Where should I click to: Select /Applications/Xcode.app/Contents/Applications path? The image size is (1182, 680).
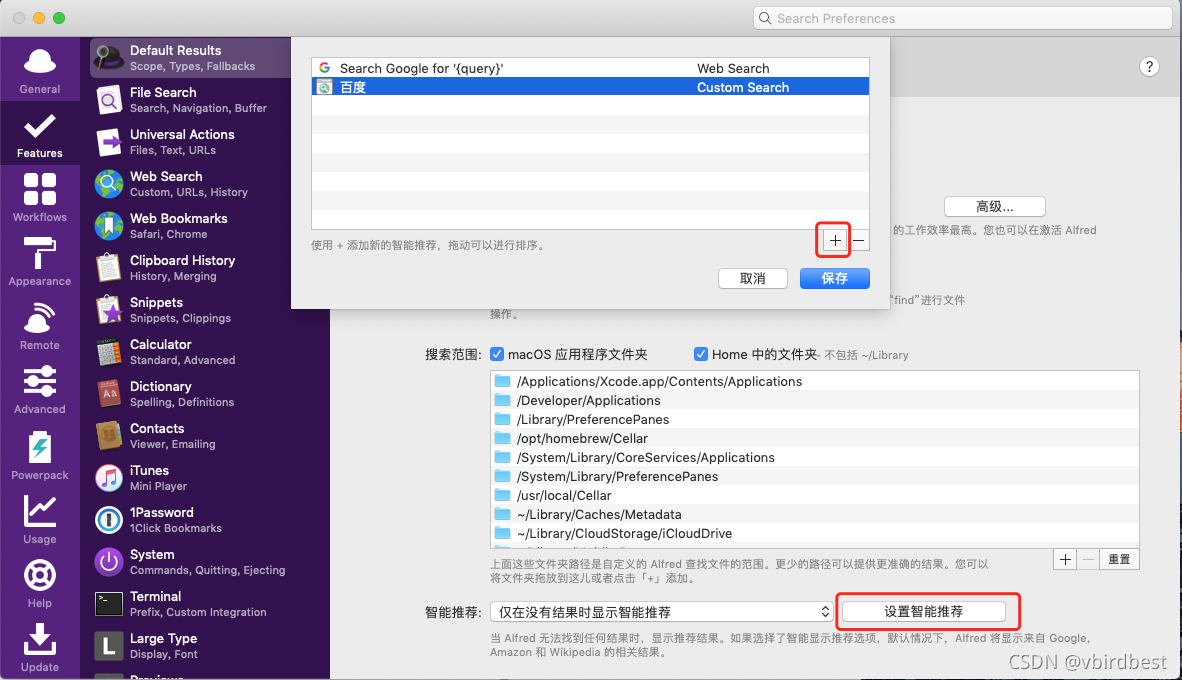click(815, 381)
